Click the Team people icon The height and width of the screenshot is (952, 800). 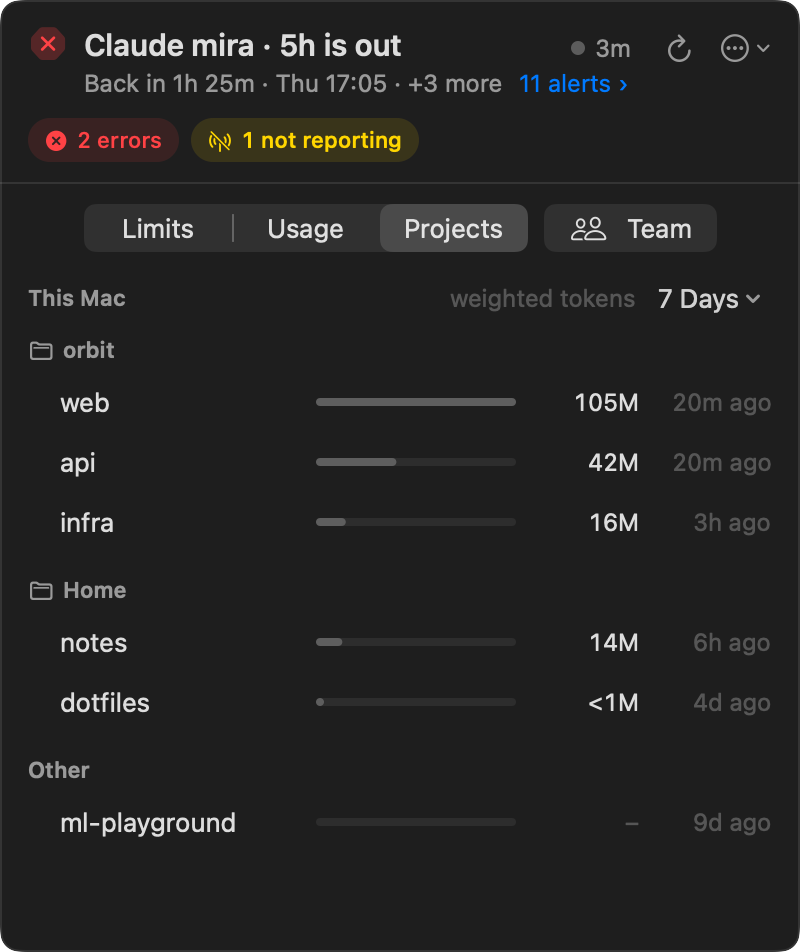(x=588, y=229)
